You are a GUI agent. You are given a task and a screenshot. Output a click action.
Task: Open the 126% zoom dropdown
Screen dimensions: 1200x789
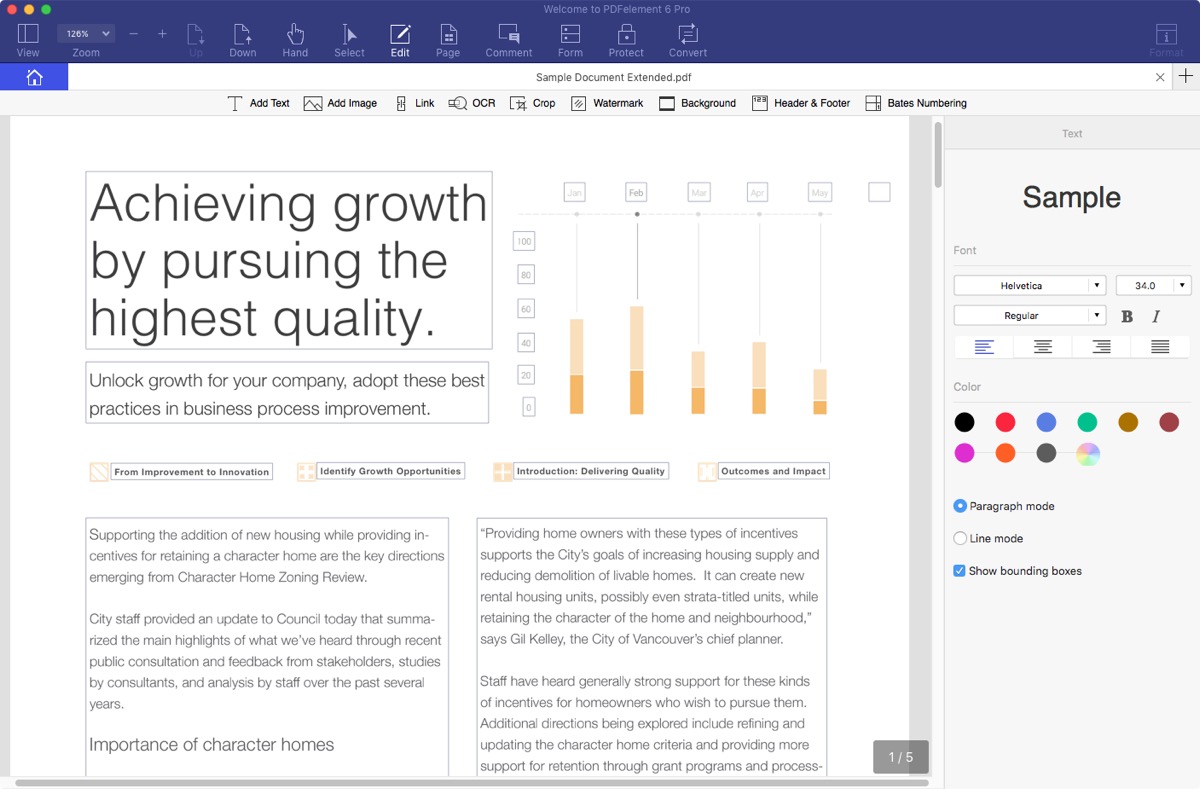(85, 34)
